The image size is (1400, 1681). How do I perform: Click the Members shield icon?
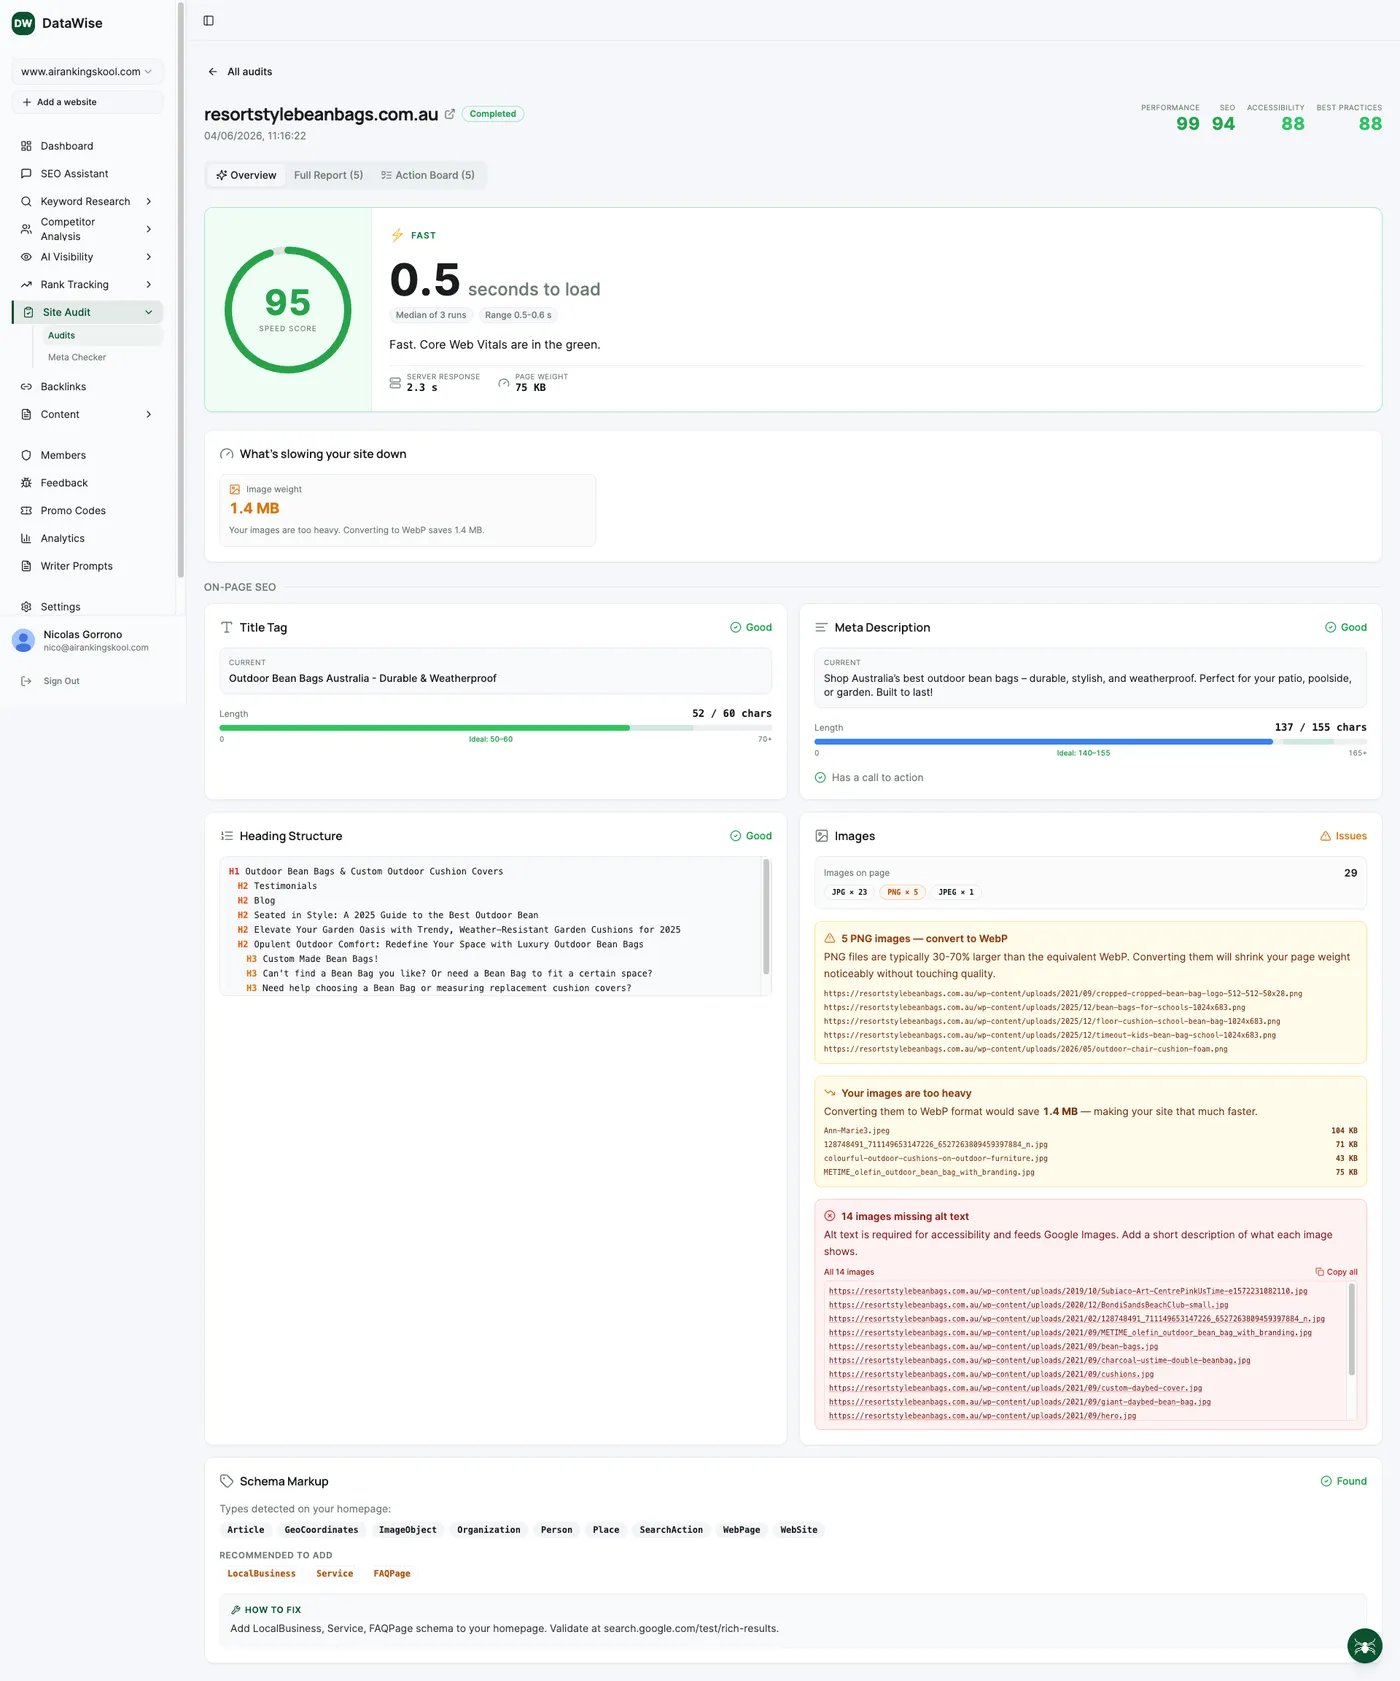26,455
